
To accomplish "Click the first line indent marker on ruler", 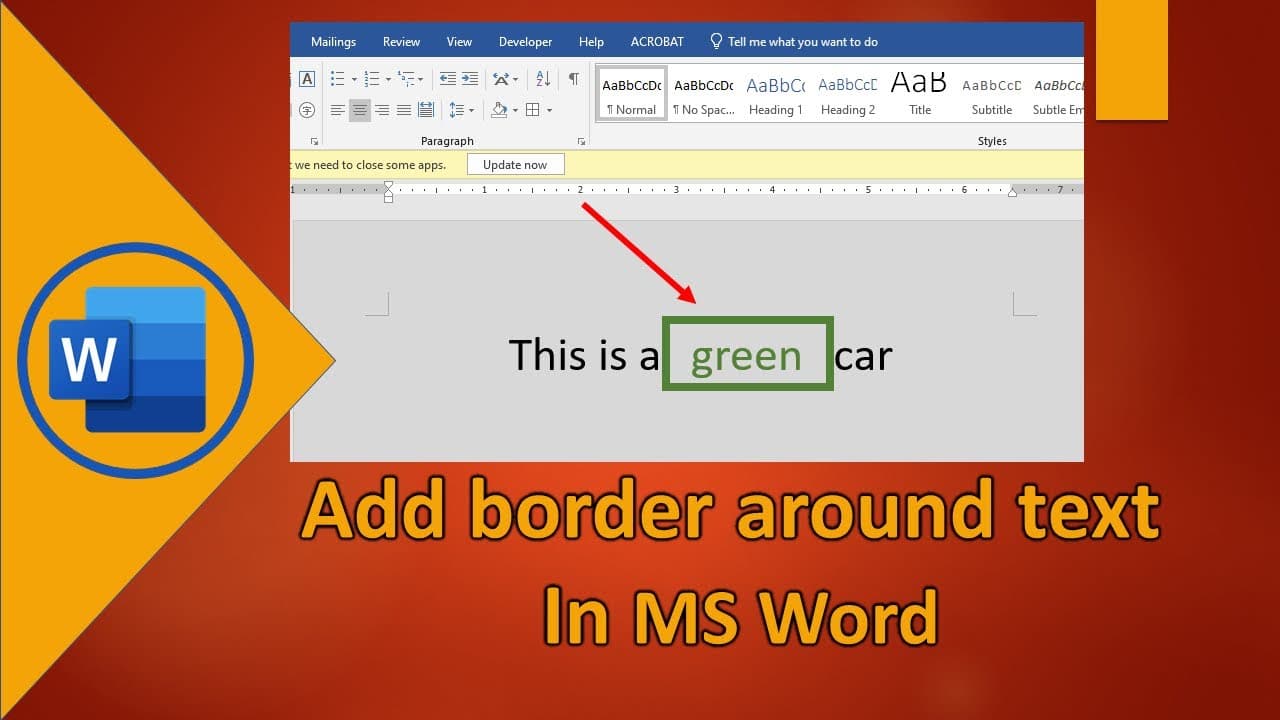I will 388,185.
